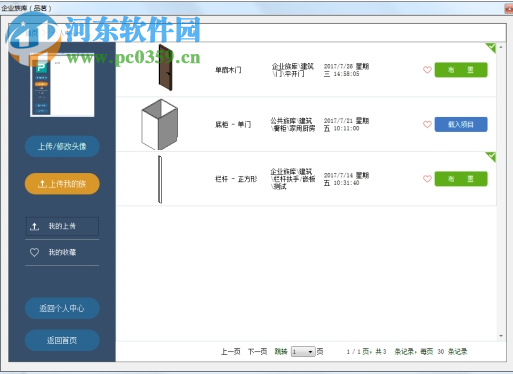Image resolution: width=513 pixels, height=374 pixels.
Task: Click the blue 载入项目 button for 底柜 - 单门
Action: 461,124
